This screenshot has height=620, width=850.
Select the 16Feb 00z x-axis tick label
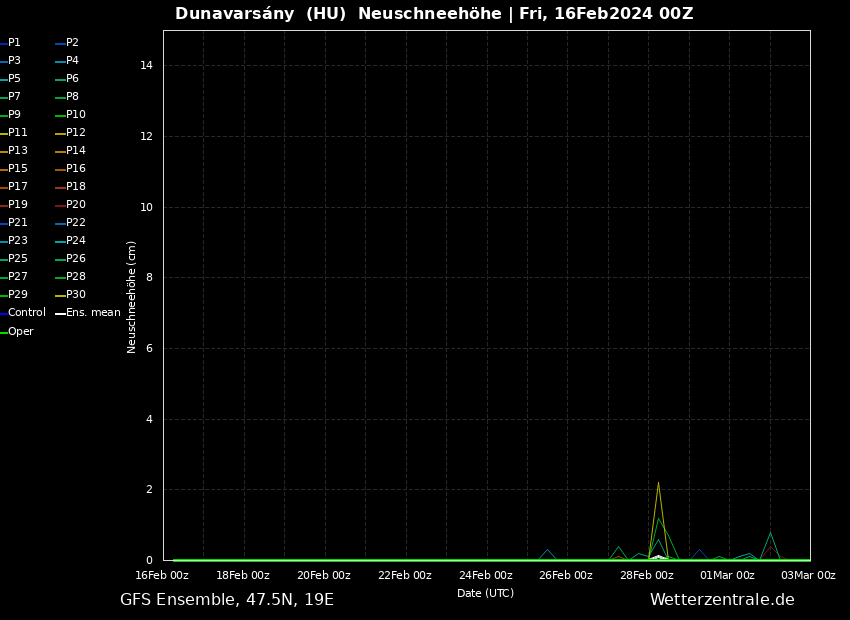click(162, 576)
